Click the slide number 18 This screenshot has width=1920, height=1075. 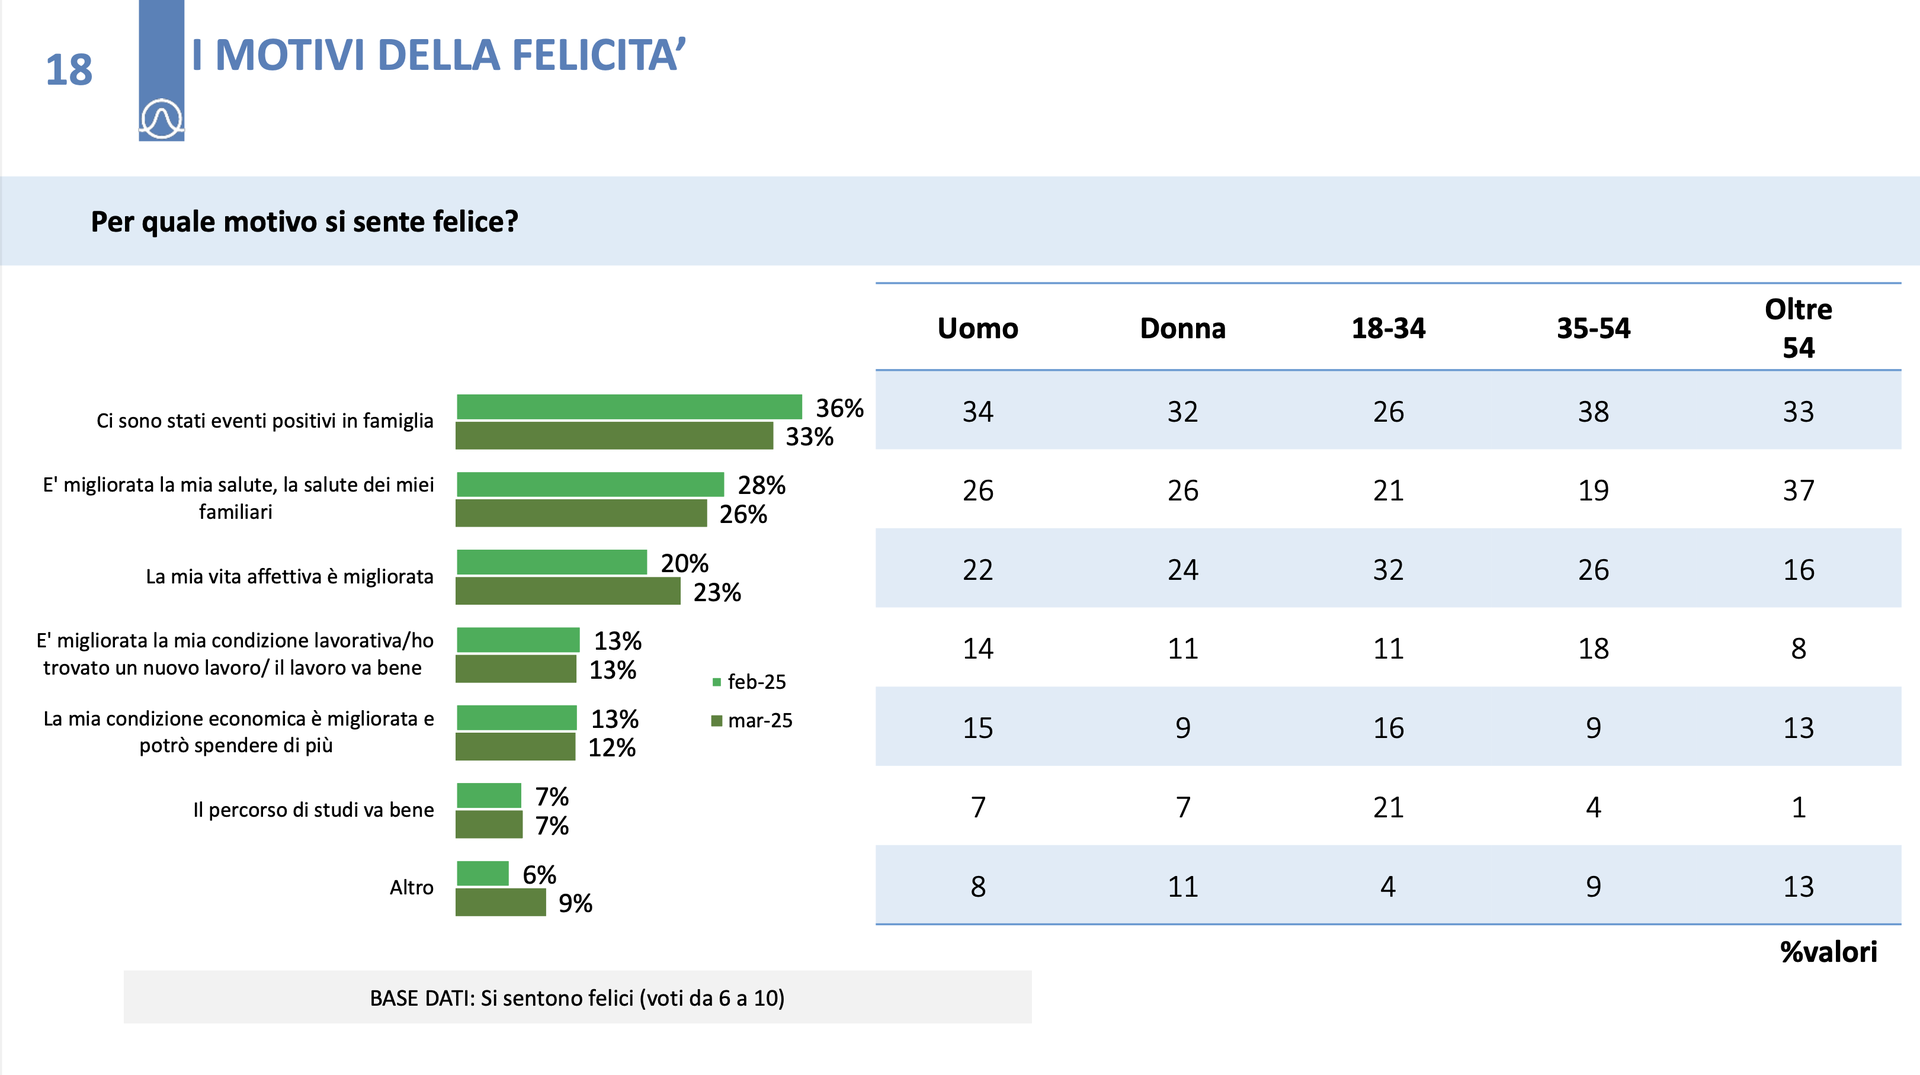coord(69,70)
